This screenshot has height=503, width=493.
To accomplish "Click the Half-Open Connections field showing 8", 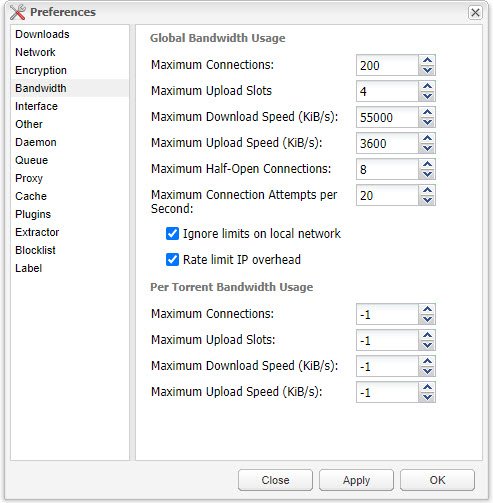I will [387, 169].
